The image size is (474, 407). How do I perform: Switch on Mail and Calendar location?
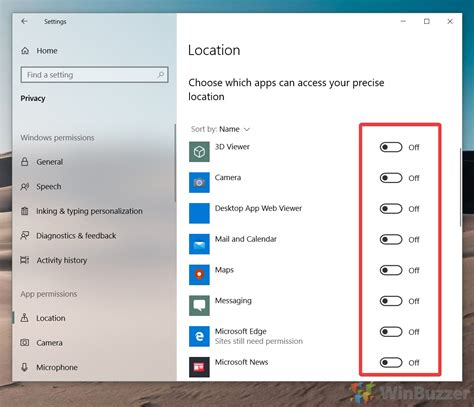point(391,239)
